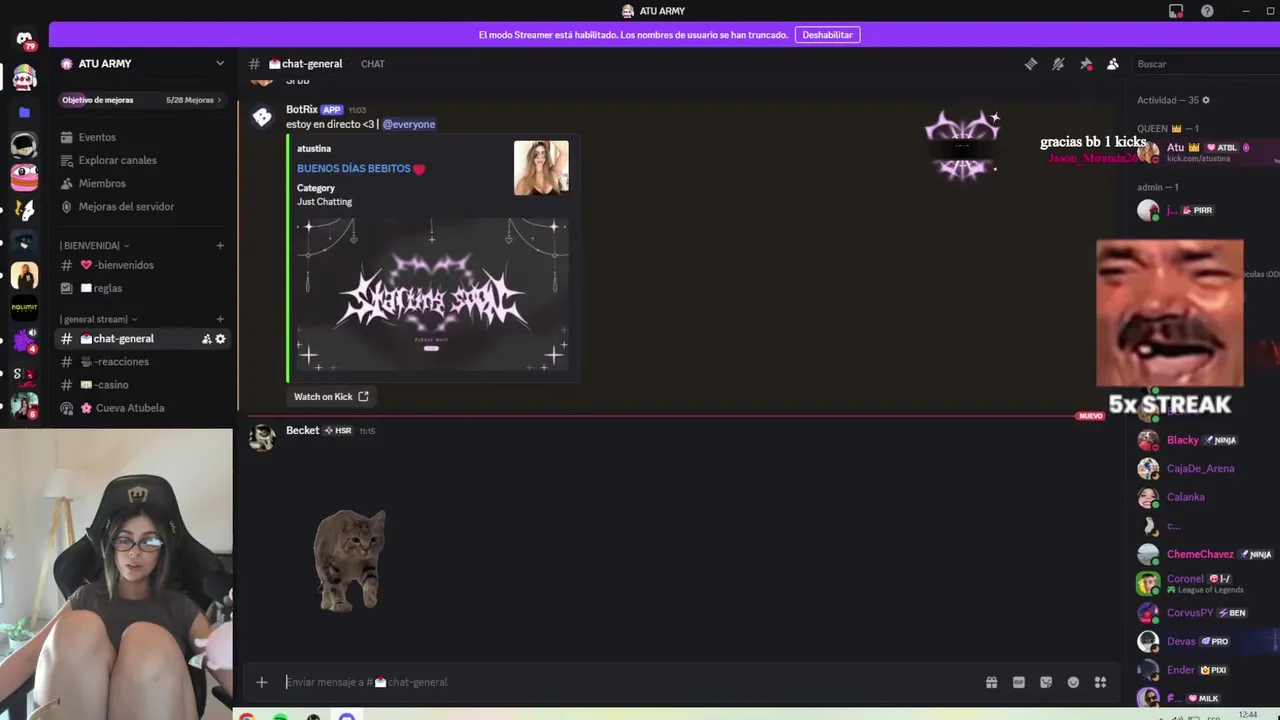Click Watch on Kick button
The width and height of the screenshot is (1280, 720).
point(331,396)
